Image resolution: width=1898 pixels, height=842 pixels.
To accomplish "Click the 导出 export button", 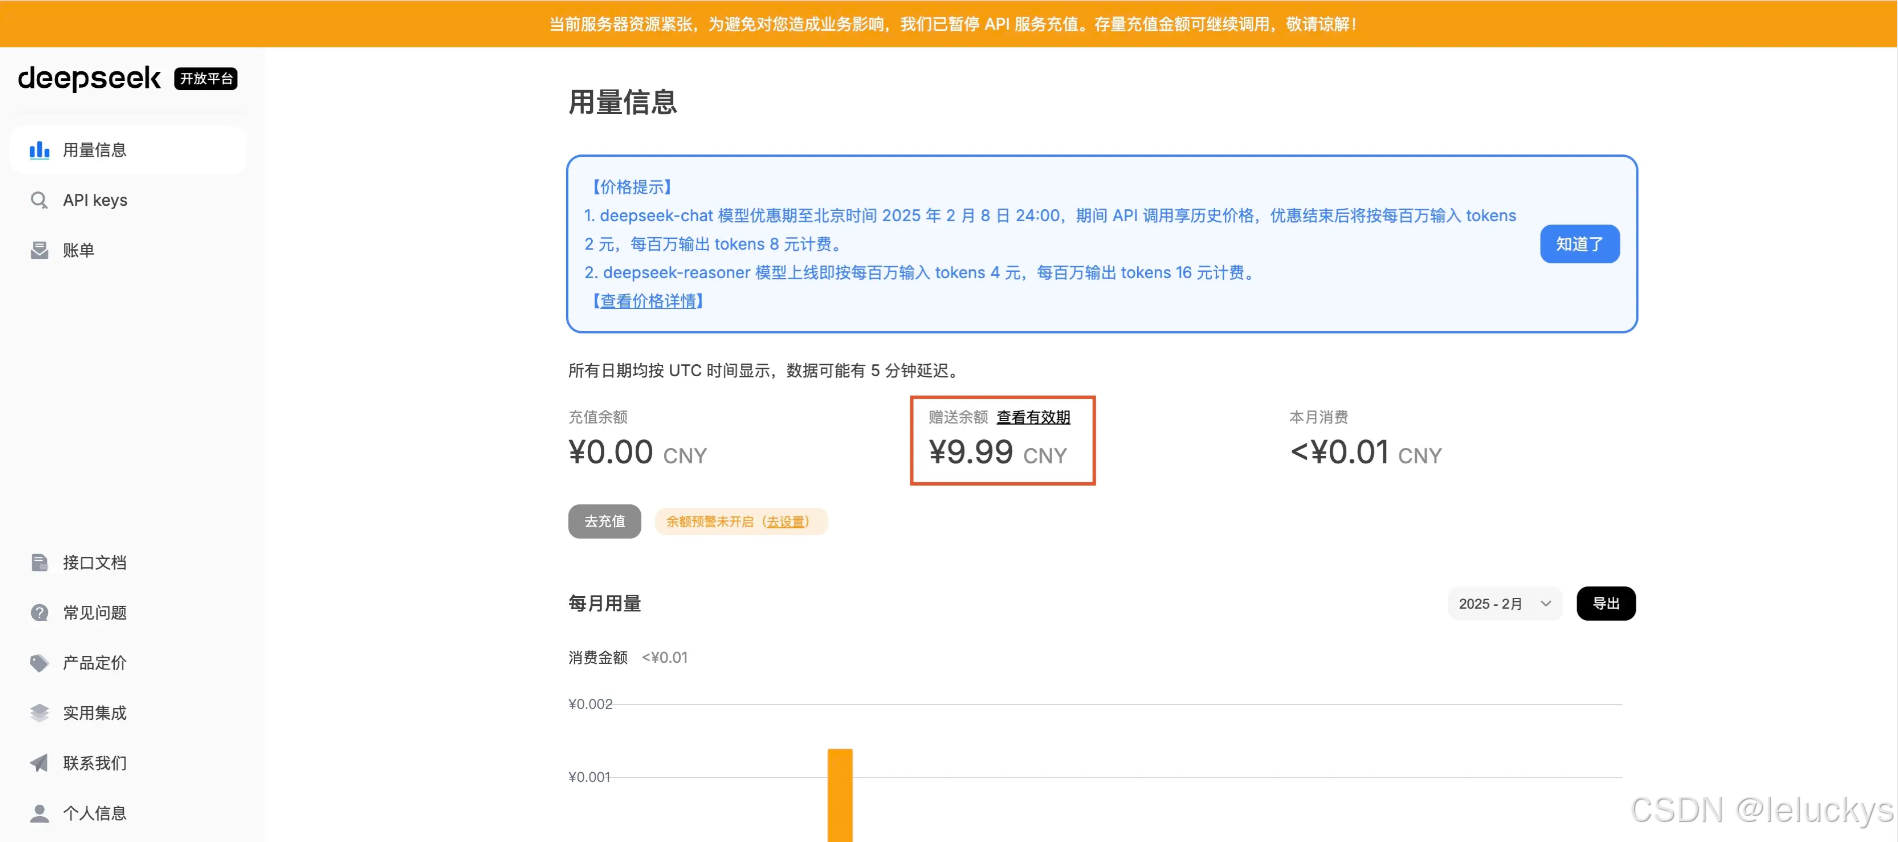I will (x=1606, y=603).
